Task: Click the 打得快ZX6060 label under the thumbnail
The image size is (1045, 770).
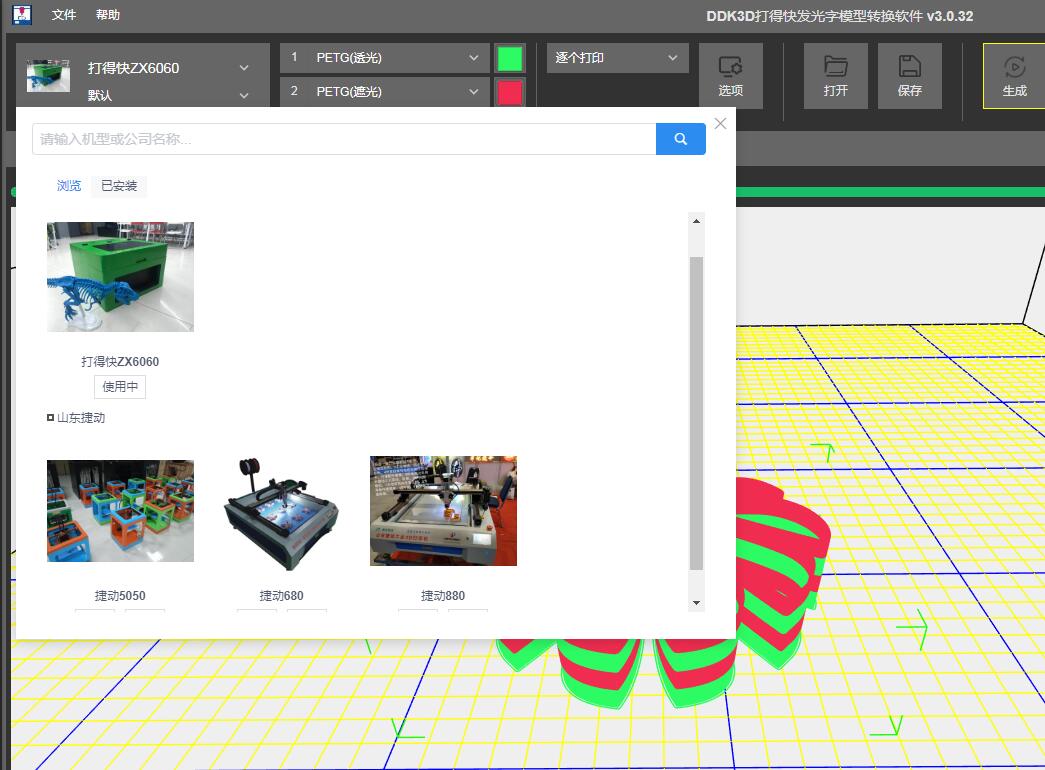Action: (120, 361)
